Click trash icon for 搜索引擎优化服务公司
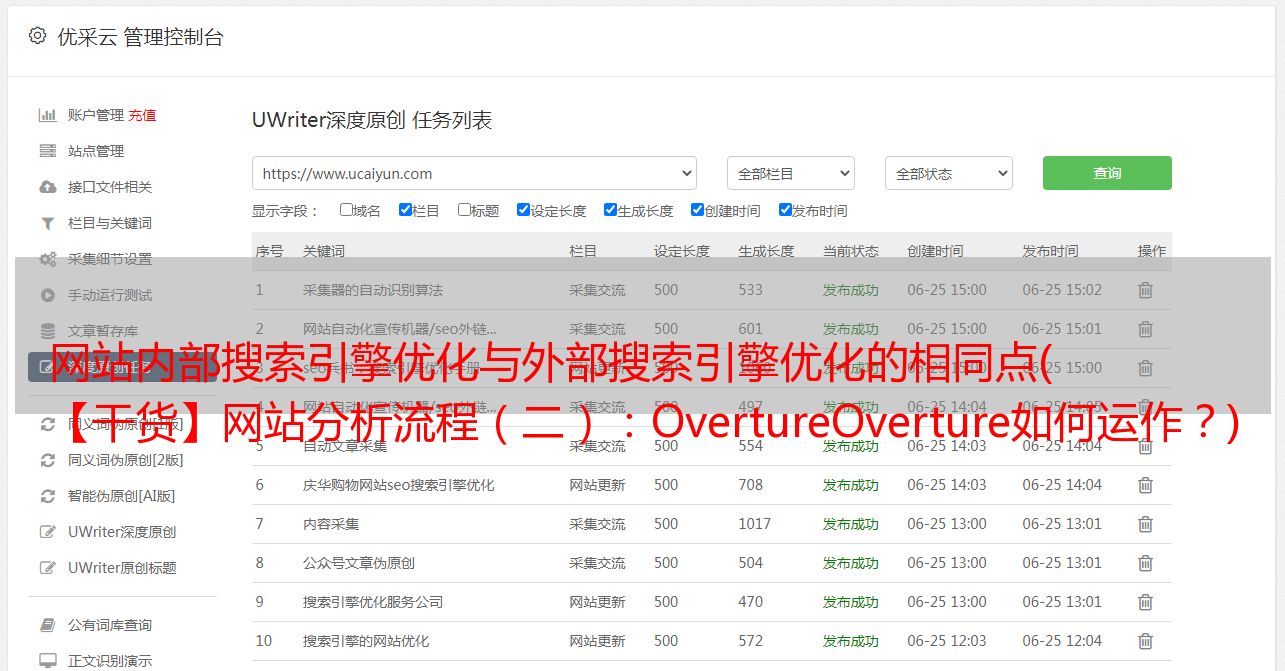This screenshot has height=671, width=1285. tap(1145, 602)
